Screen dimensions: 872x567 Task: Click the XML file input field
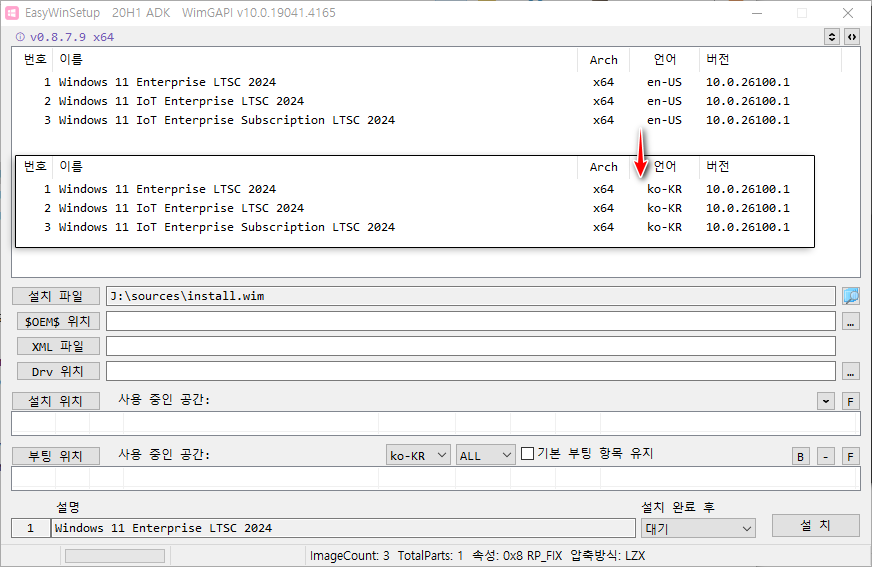pos(470,346)
